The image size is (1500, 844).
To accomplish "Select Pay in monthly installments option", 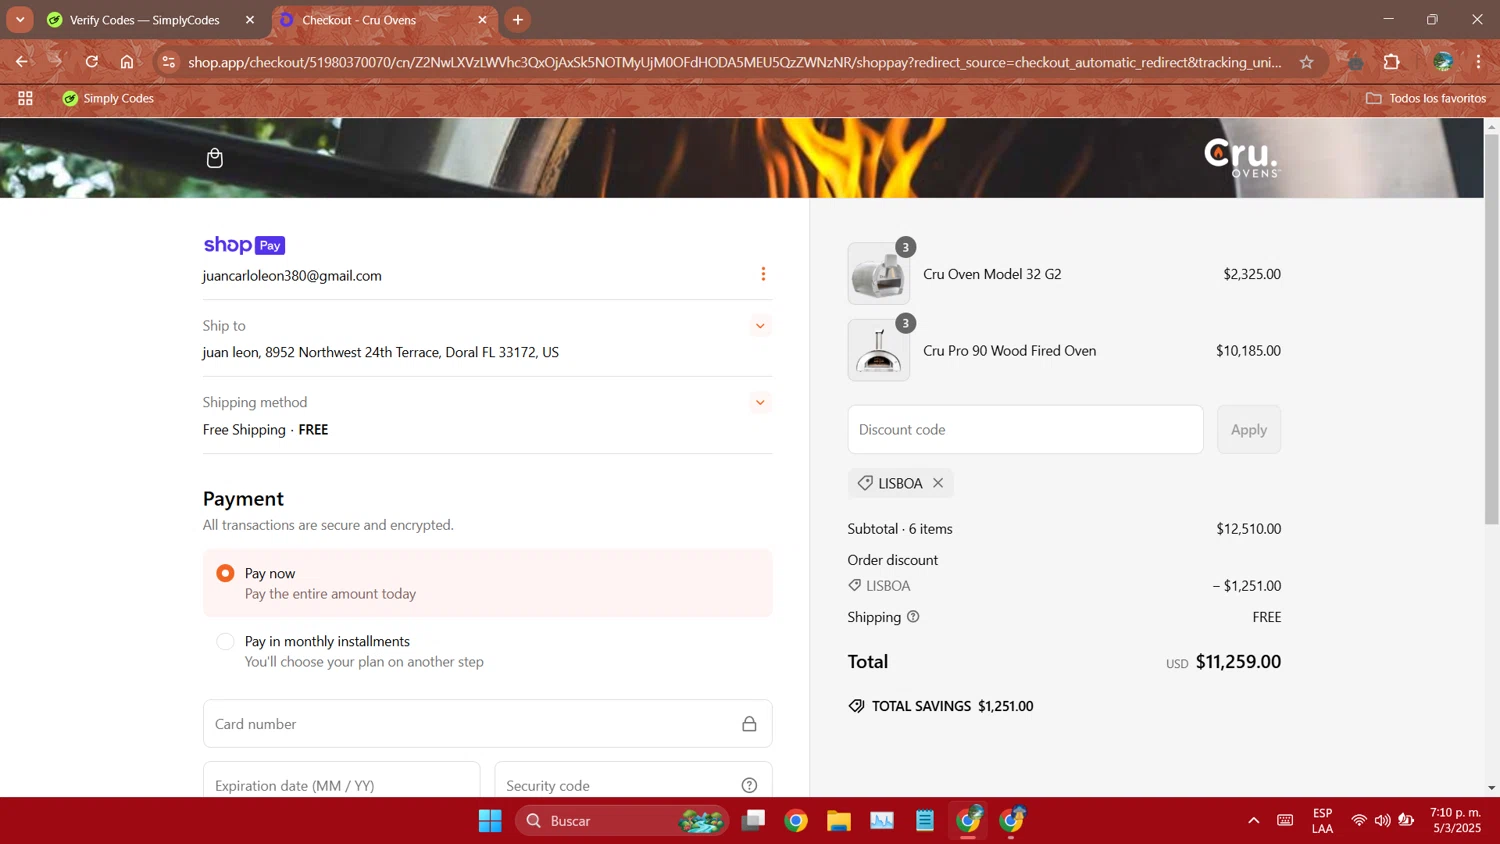I will (x=225, y=641).
